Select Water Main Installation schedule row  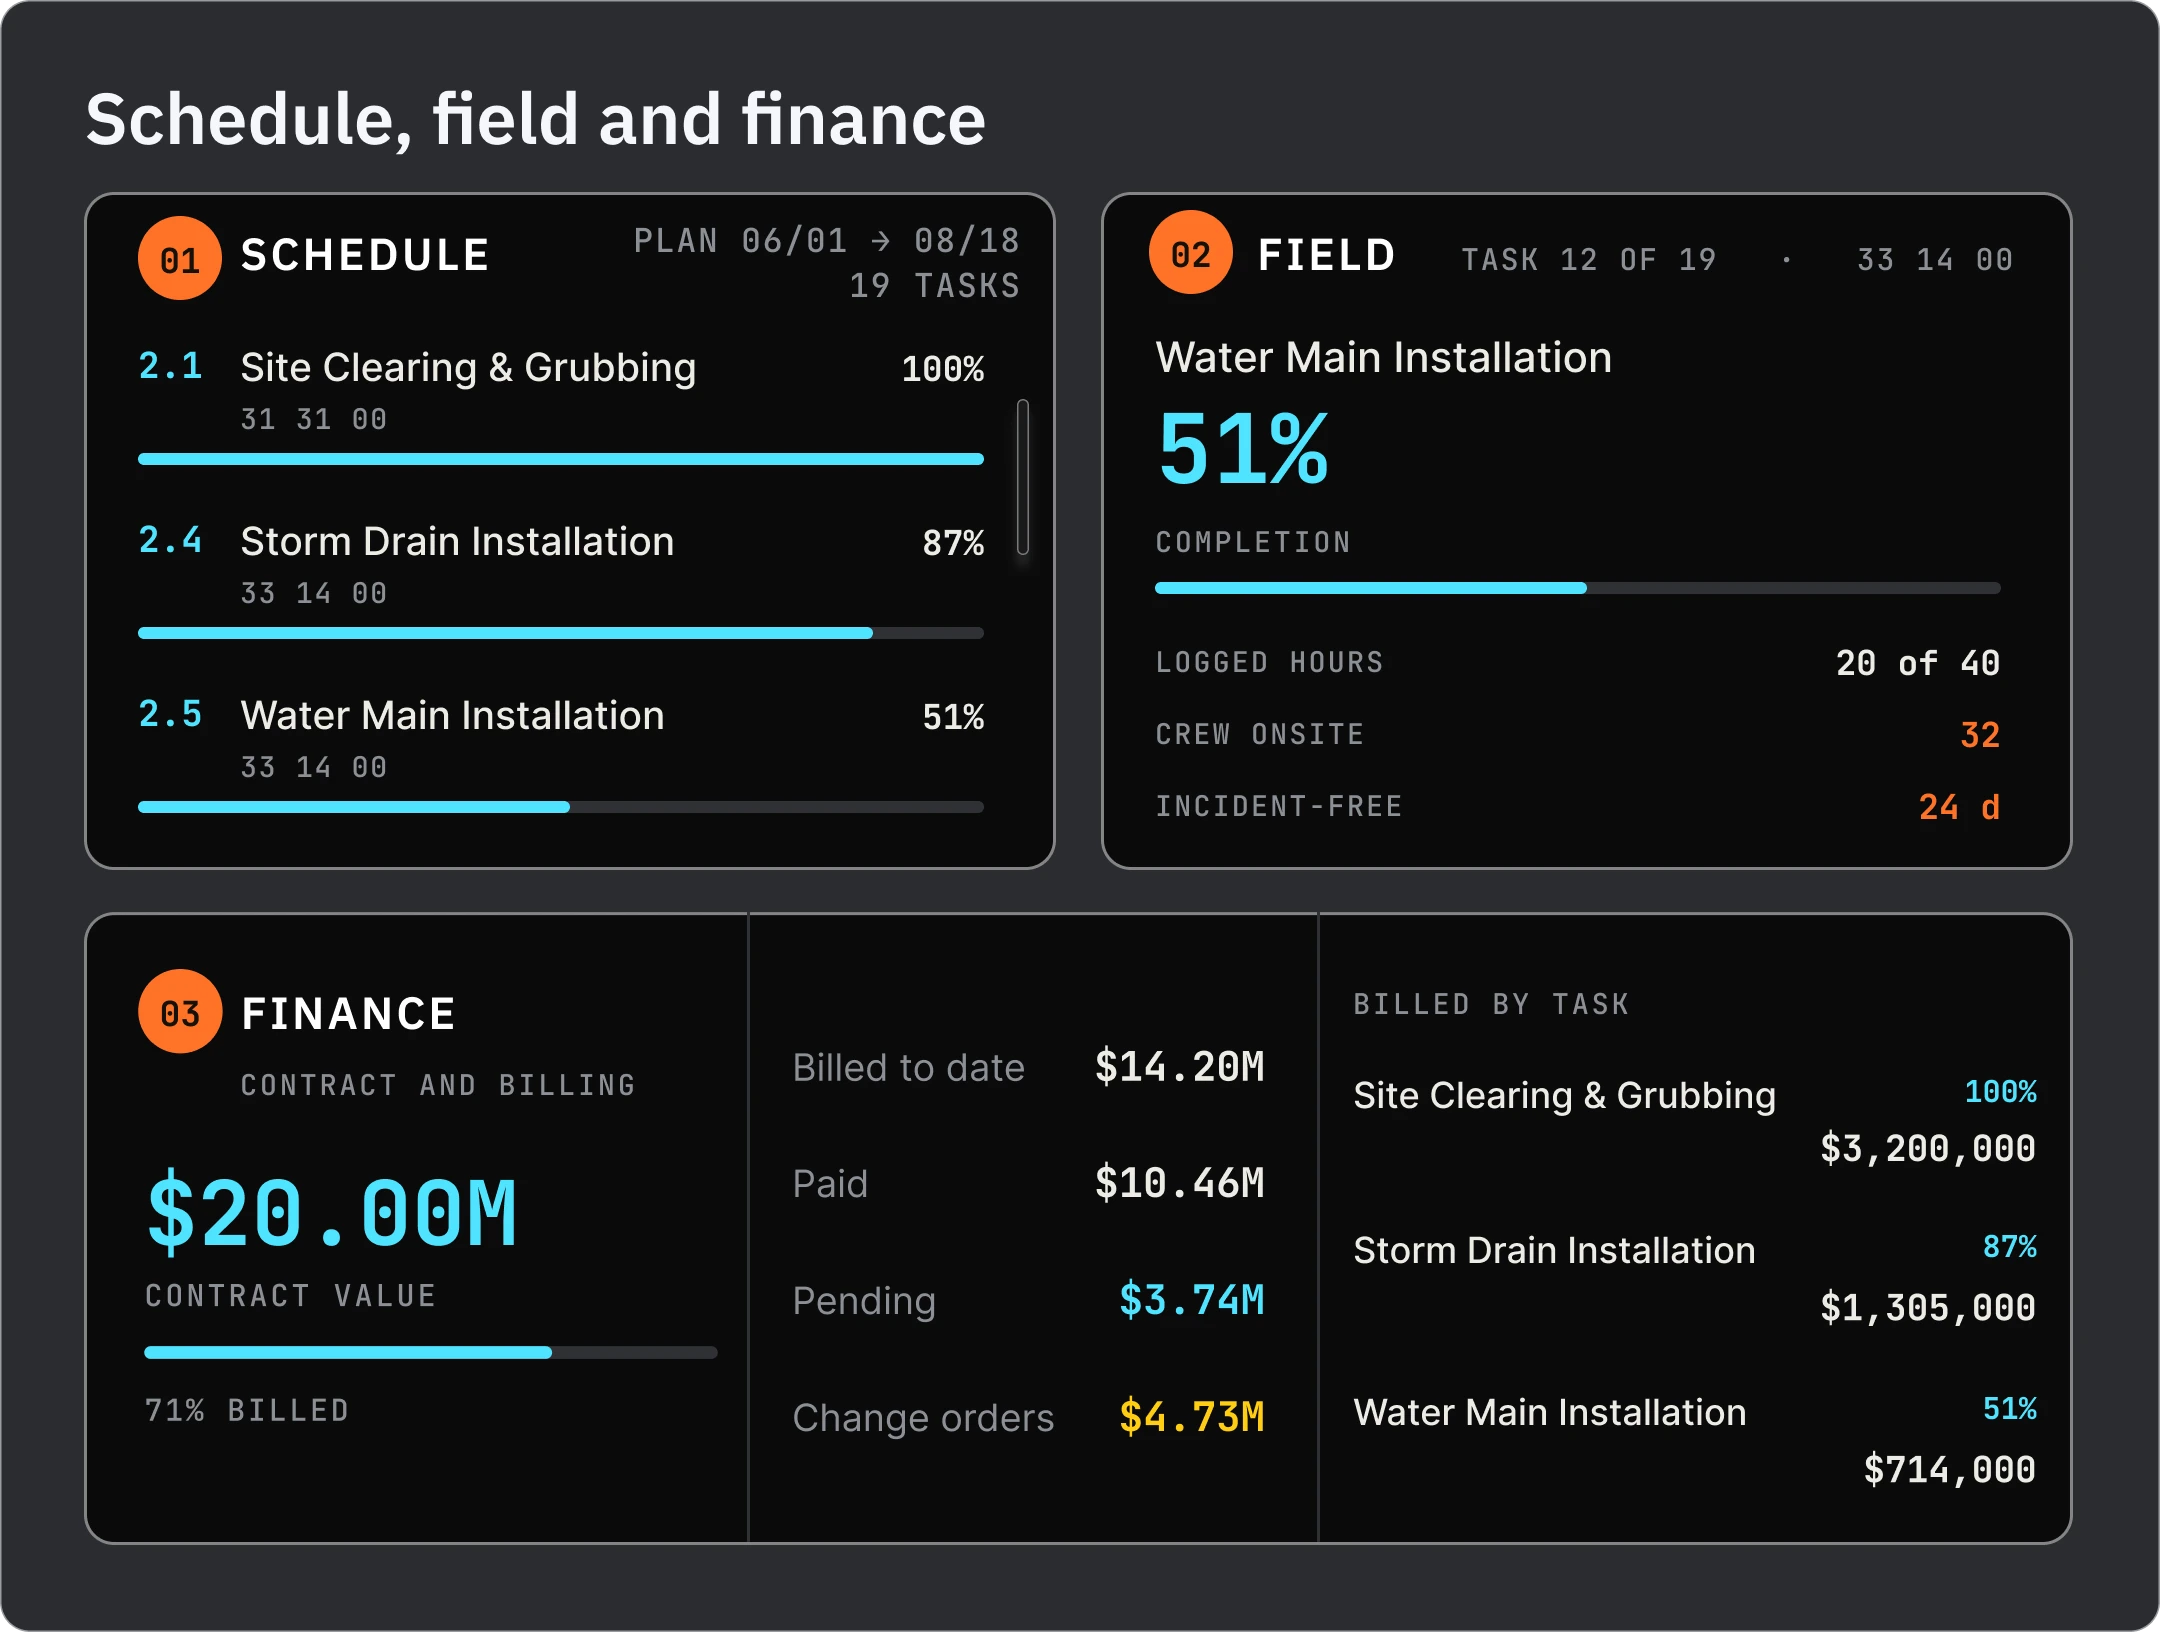(x=561, y=753)
